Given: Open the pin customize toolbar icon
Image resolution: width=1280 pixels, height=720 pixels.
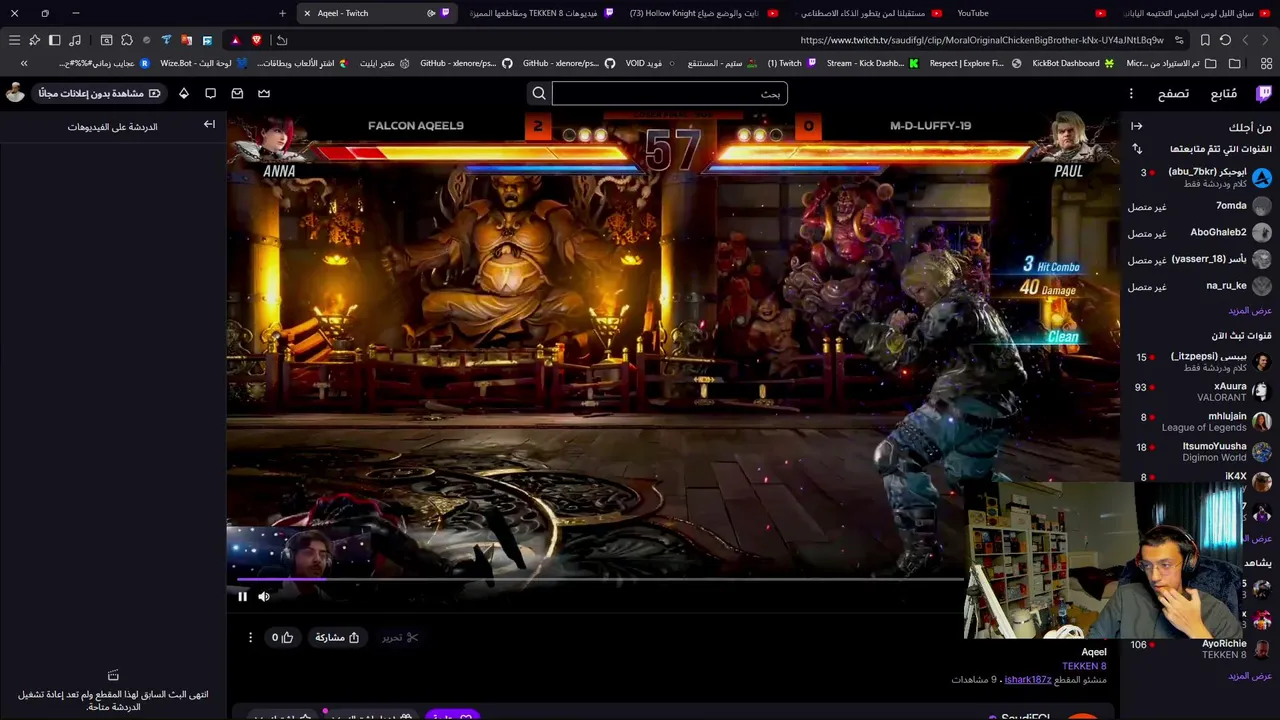Looking at the screenshot, I should [34, 40].
